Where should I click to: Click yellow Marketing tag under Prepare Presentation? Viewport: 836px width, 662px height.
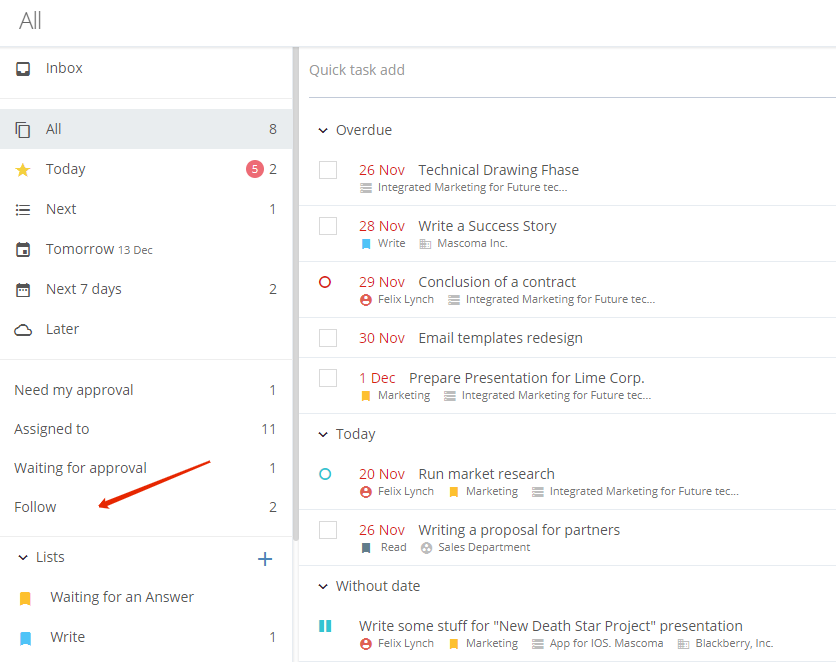366,396
